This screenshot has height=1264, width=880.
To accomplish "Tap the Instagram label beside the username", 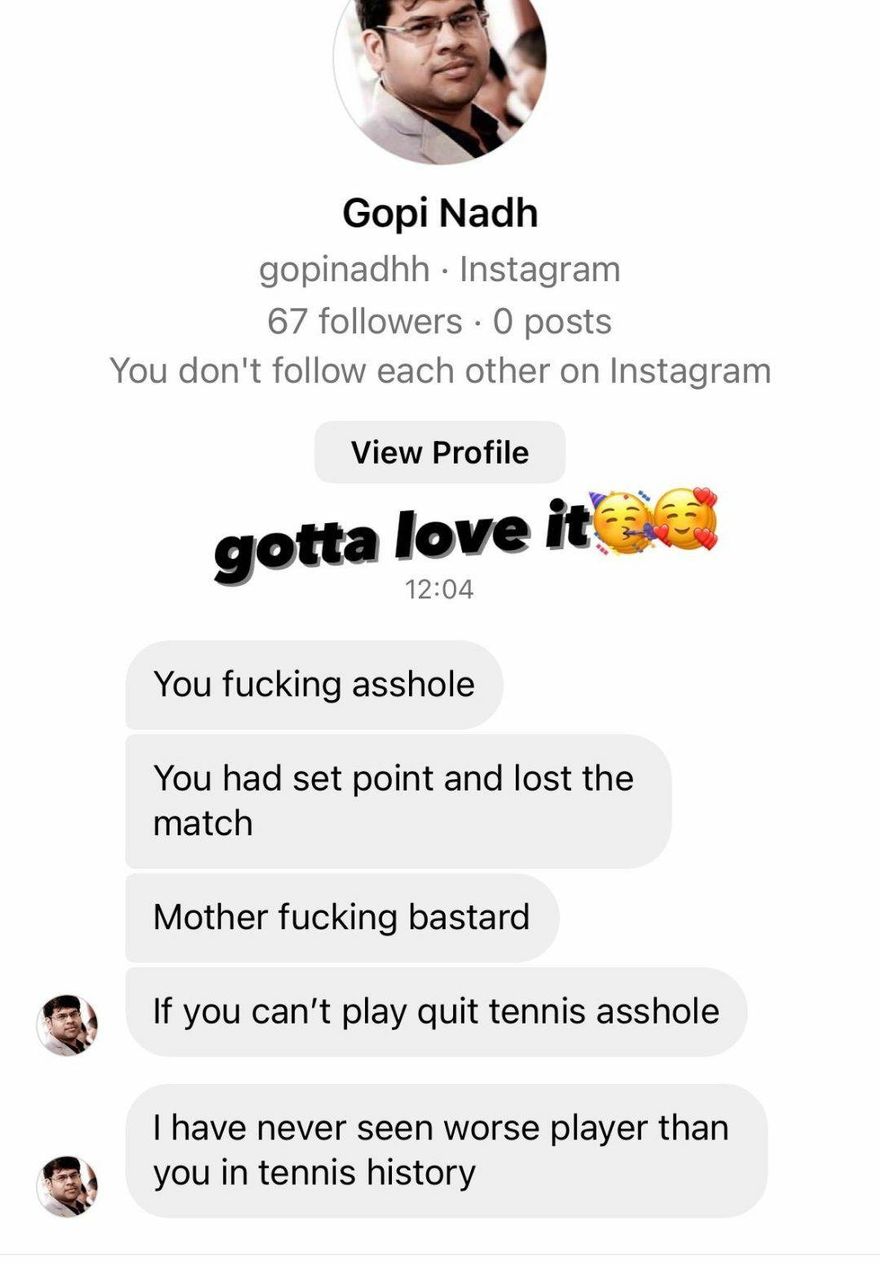I will click(540, 269).
